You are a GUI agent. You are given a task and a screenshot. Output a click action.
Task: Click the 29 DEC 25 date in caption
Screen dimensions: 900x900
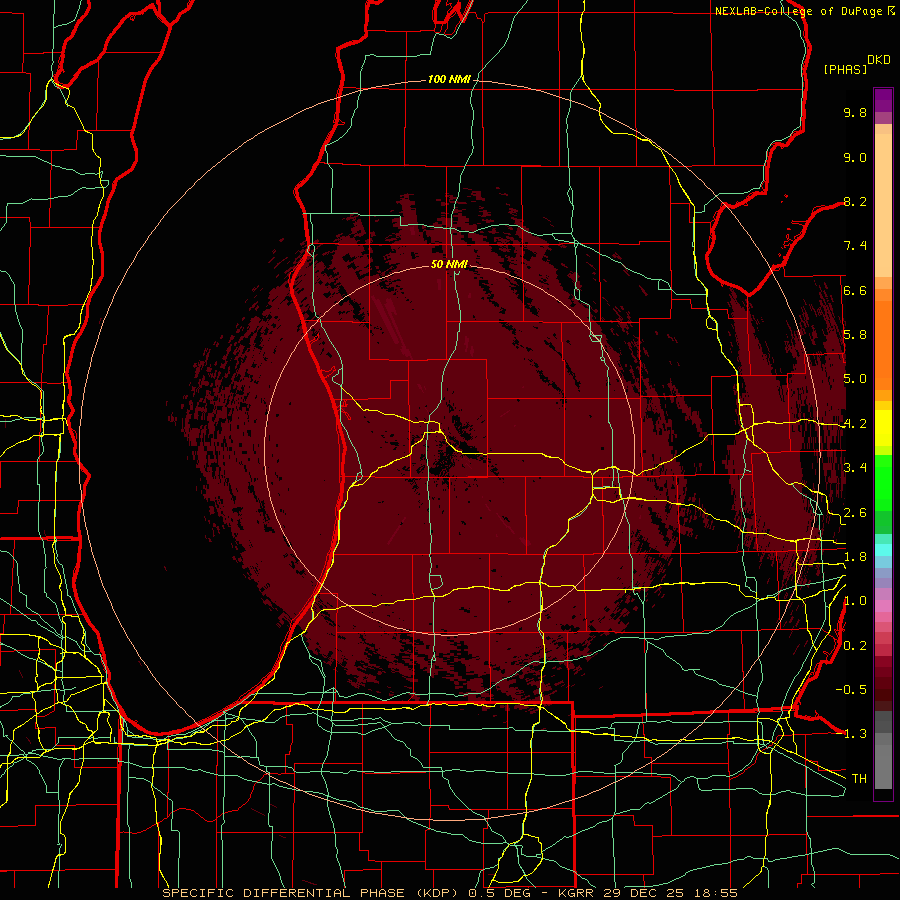coord(643,893)
